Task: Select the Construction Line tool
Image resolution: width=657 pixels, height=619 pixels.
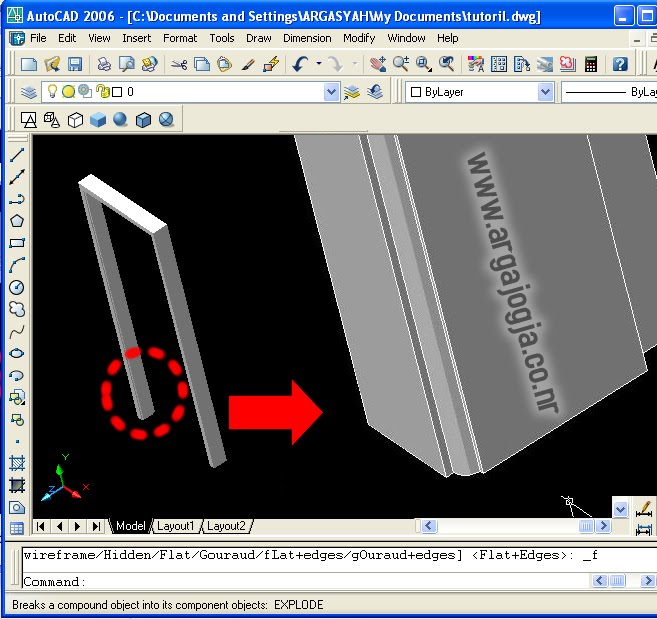Action: 17,177
